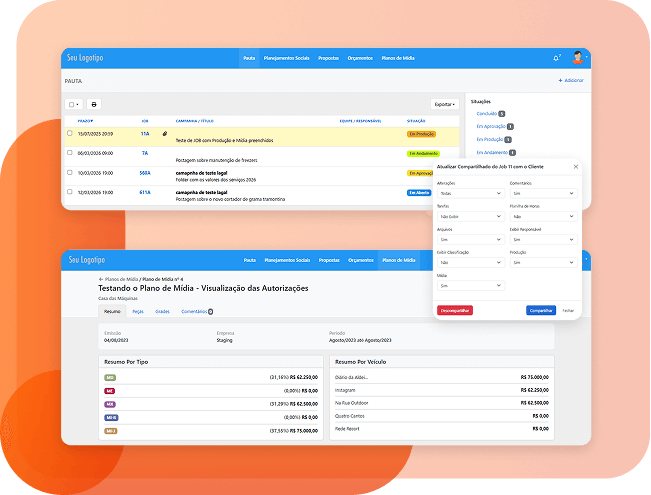This screenshot has width=651, height=495.
Task: Click the MG type badge in Resumo Por Tipo
Action: (x=110, y=377)
